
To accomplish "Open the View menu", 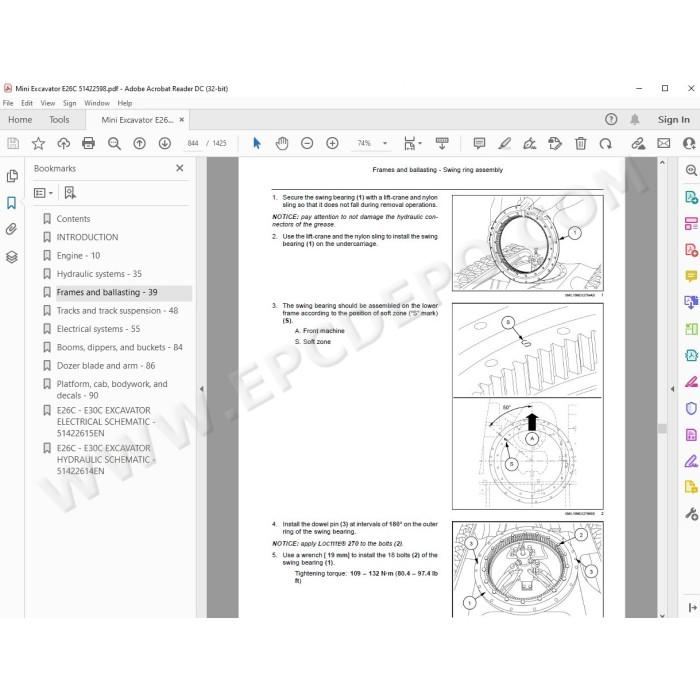I will pos(48,103).
